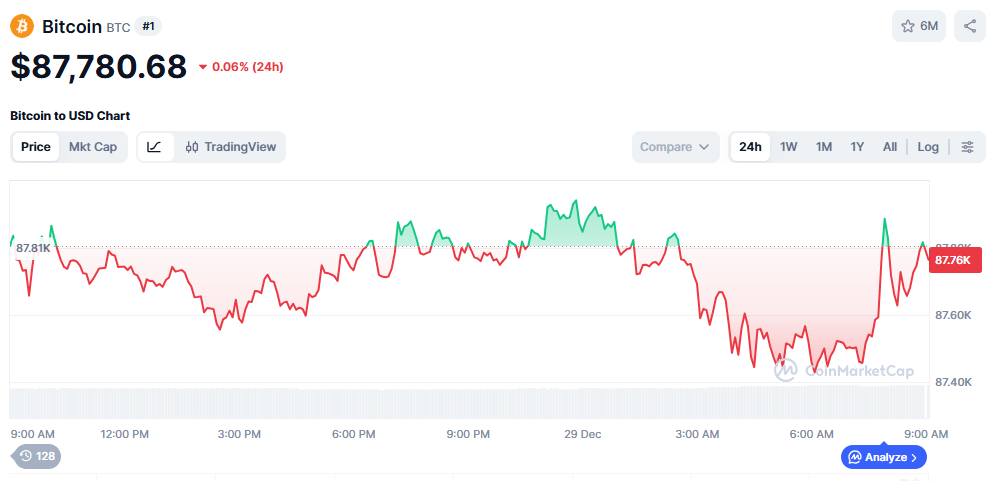This screenshot has height=481, width=996.
Task: Switch to TradingView candlestick chart
Action: click(230, 147)
